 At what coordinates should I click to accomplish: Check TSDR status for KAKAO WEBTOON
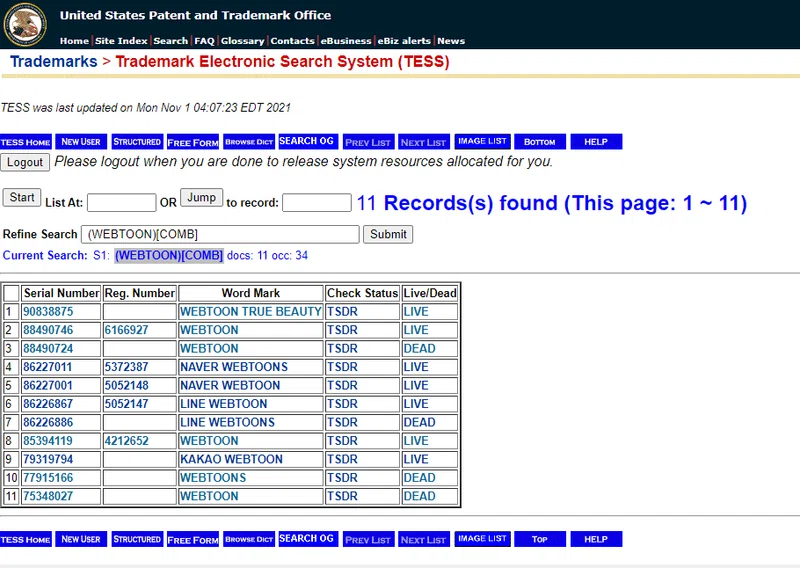(x=342, y=459)
